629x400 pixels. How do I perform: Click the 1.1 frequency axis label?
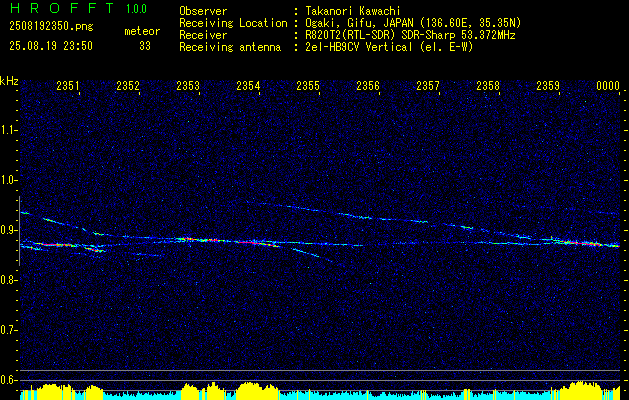coord(9,130)
